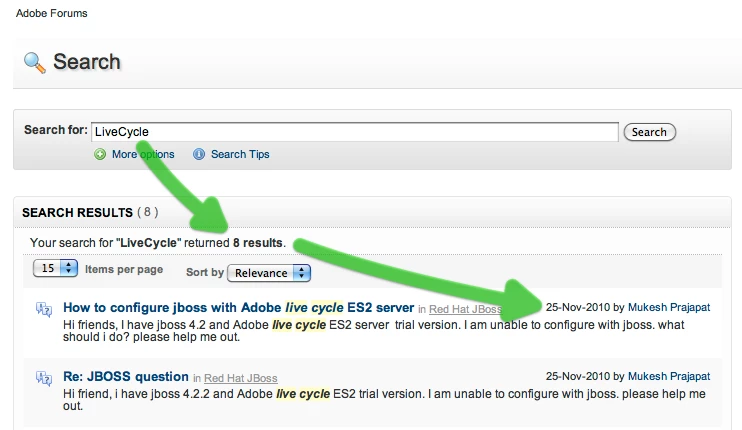Open Mukesh Prajapat profile on first result

coord(669,307)
